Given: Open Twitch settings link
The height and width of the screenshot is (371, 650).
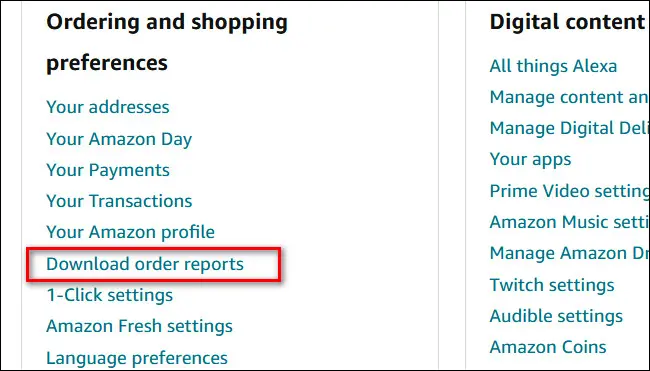Looking at the screenshot, I should [552, 285].
